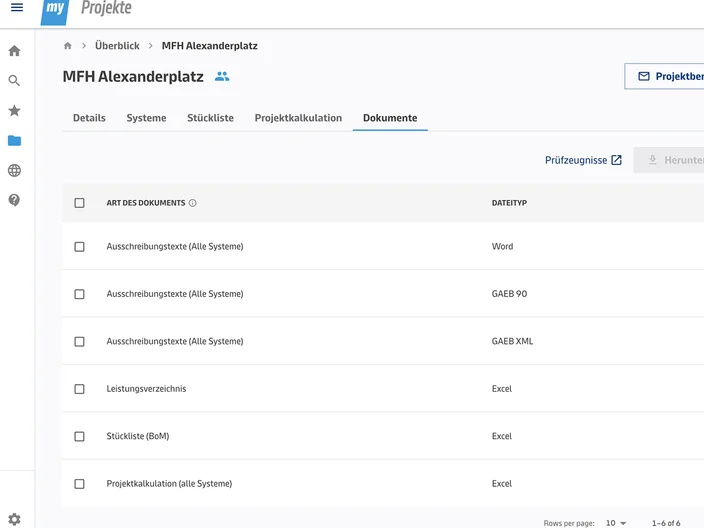
Task: Check the Ausschreibungstexte GAEB 90 row
Action: coord(79,294)
